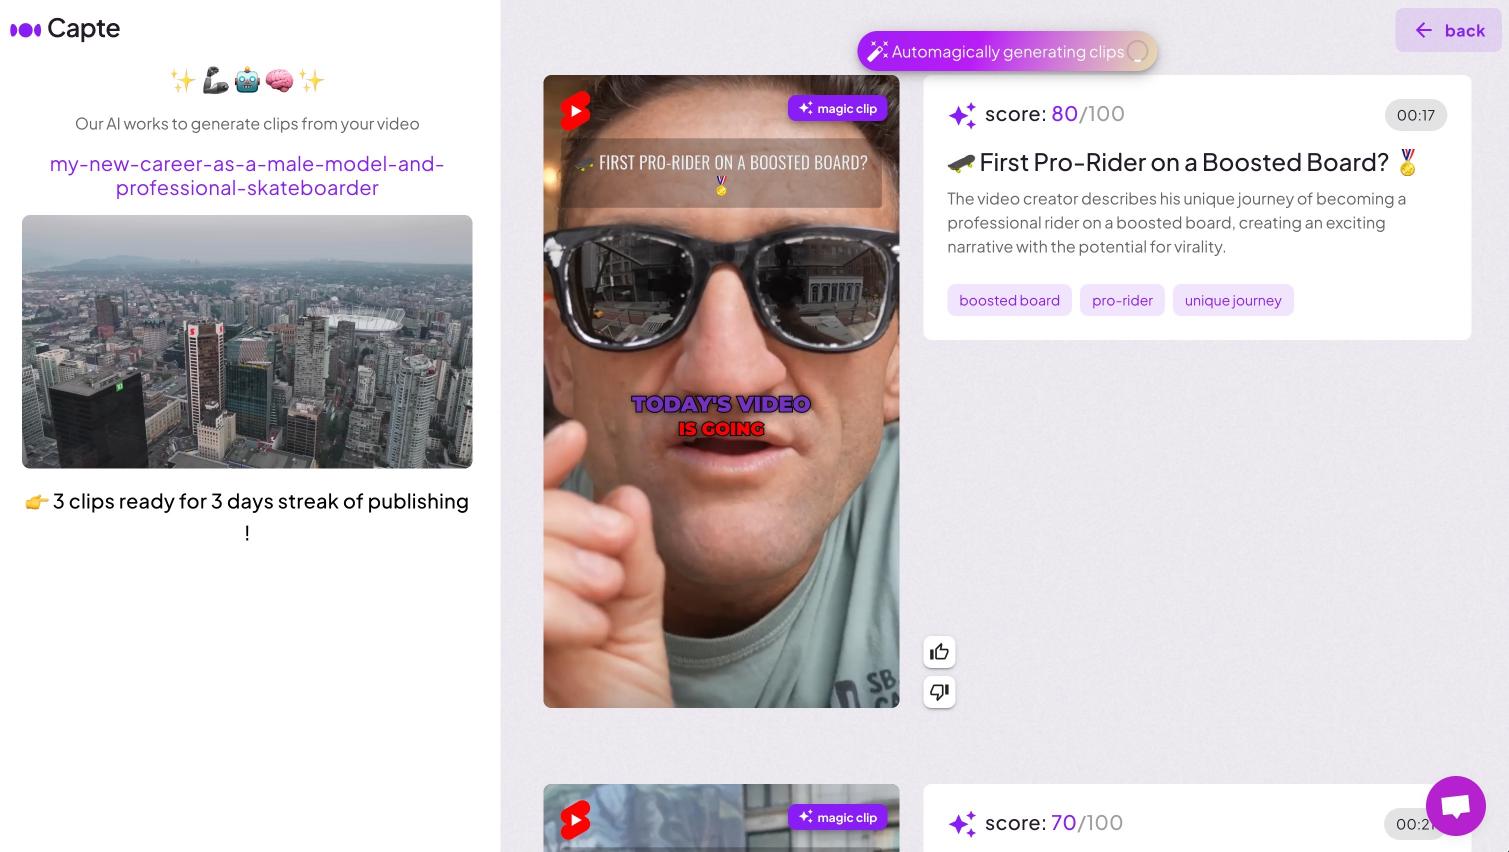Open the video title link in sidebar

(x=247, y=176)
